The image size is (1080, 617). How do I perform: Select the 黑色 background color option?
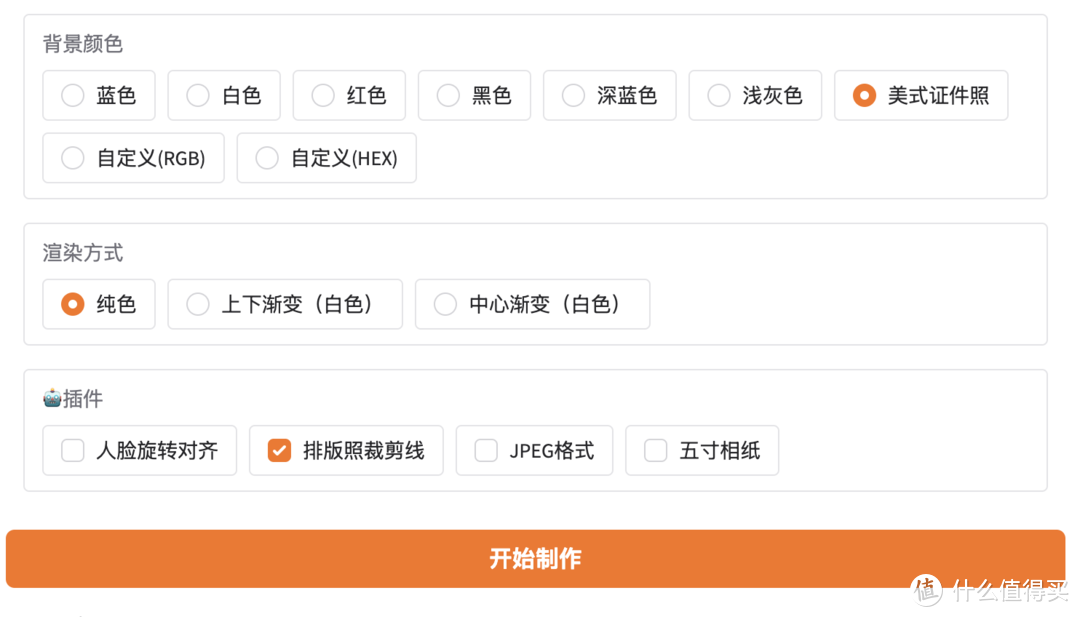473,95
